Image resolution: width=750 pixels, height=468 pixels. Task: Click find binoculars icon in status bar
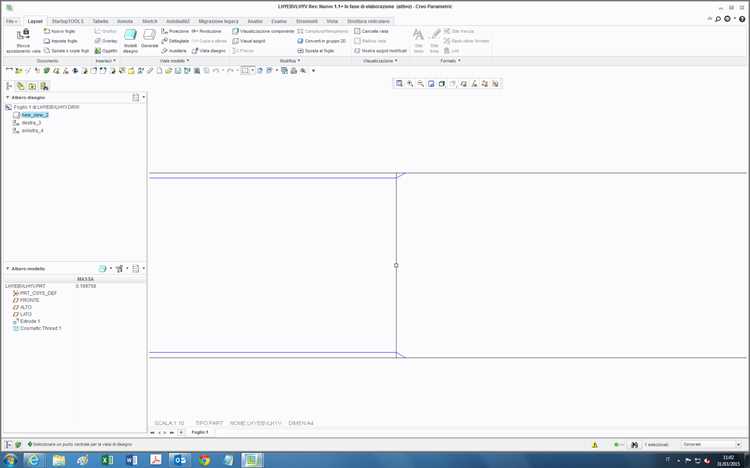pos(635,445)
